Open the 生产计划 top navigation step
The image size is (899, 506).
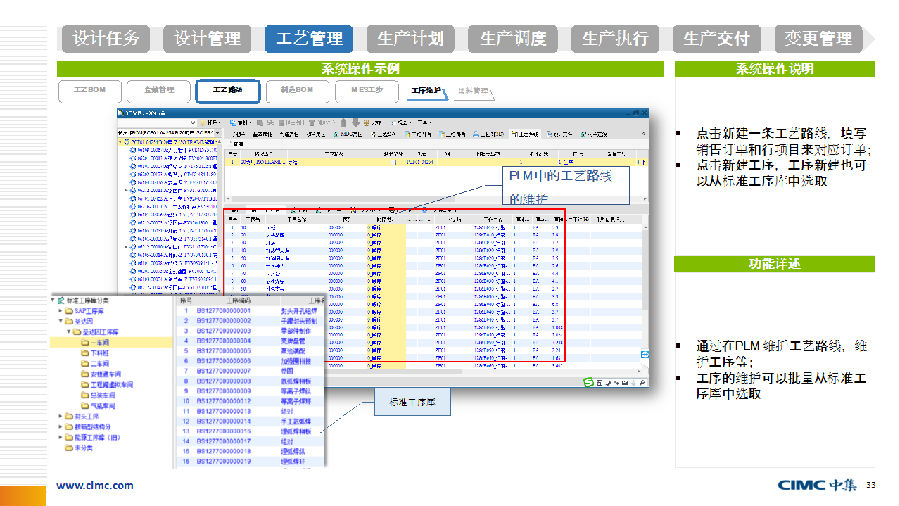(x=411, y=39)
